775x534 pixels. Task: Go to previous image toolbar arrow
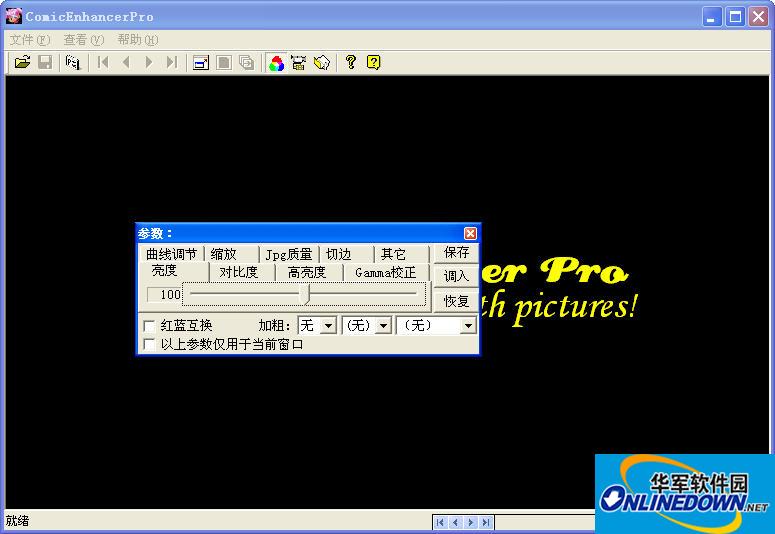(x=126, y=62)
